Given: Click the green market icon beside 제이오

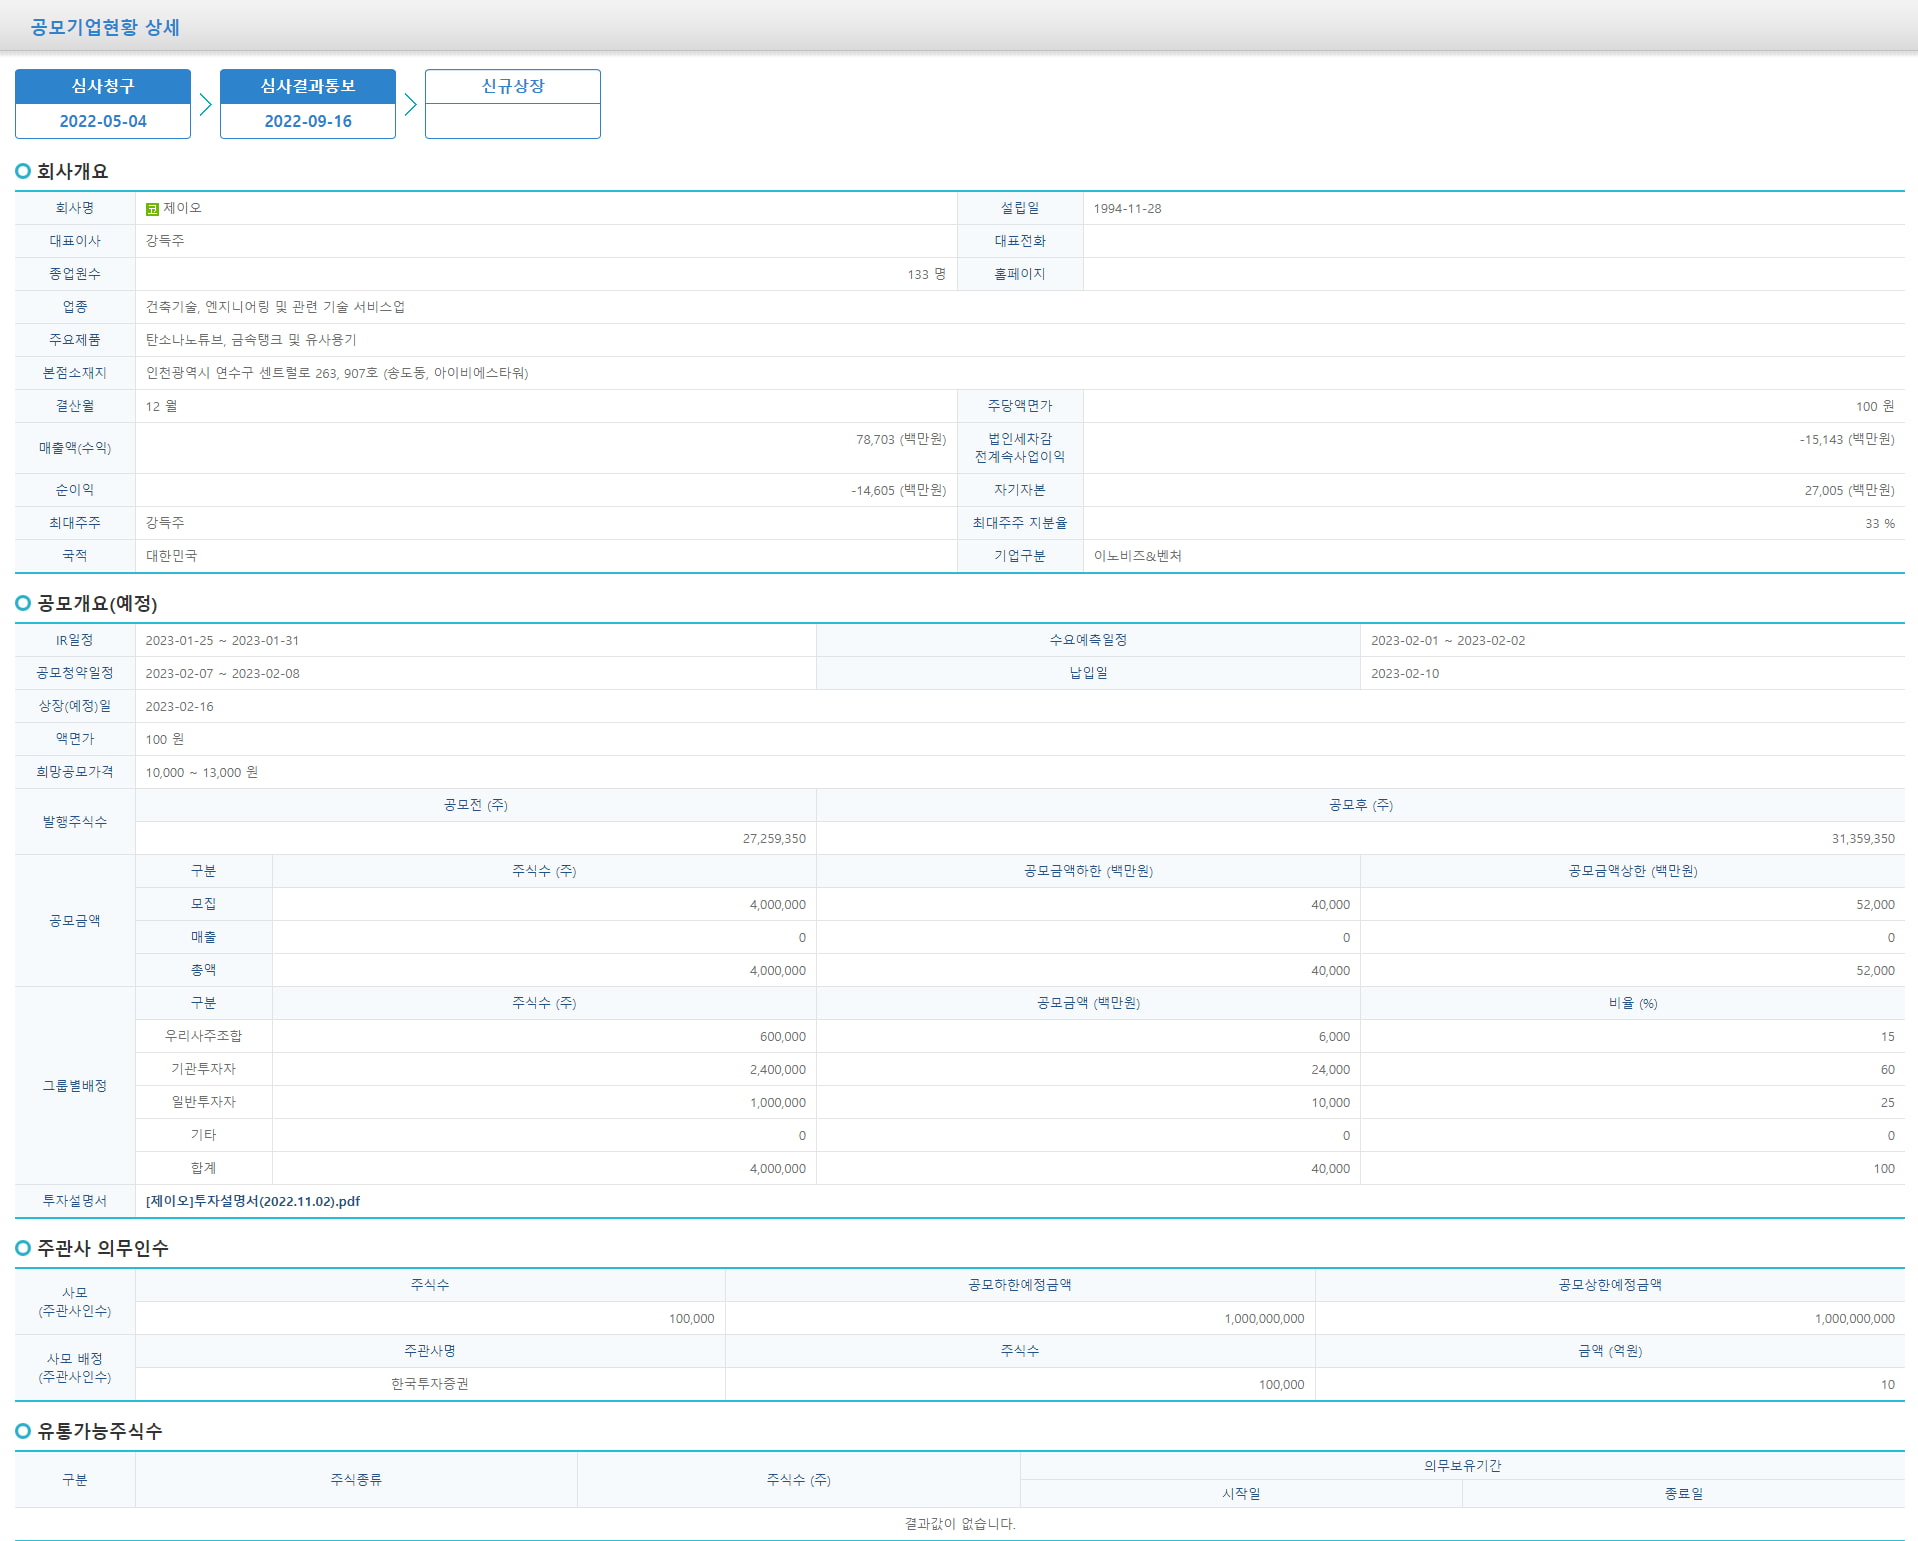Looking at the screenshot, I should [x=152, y=209].
